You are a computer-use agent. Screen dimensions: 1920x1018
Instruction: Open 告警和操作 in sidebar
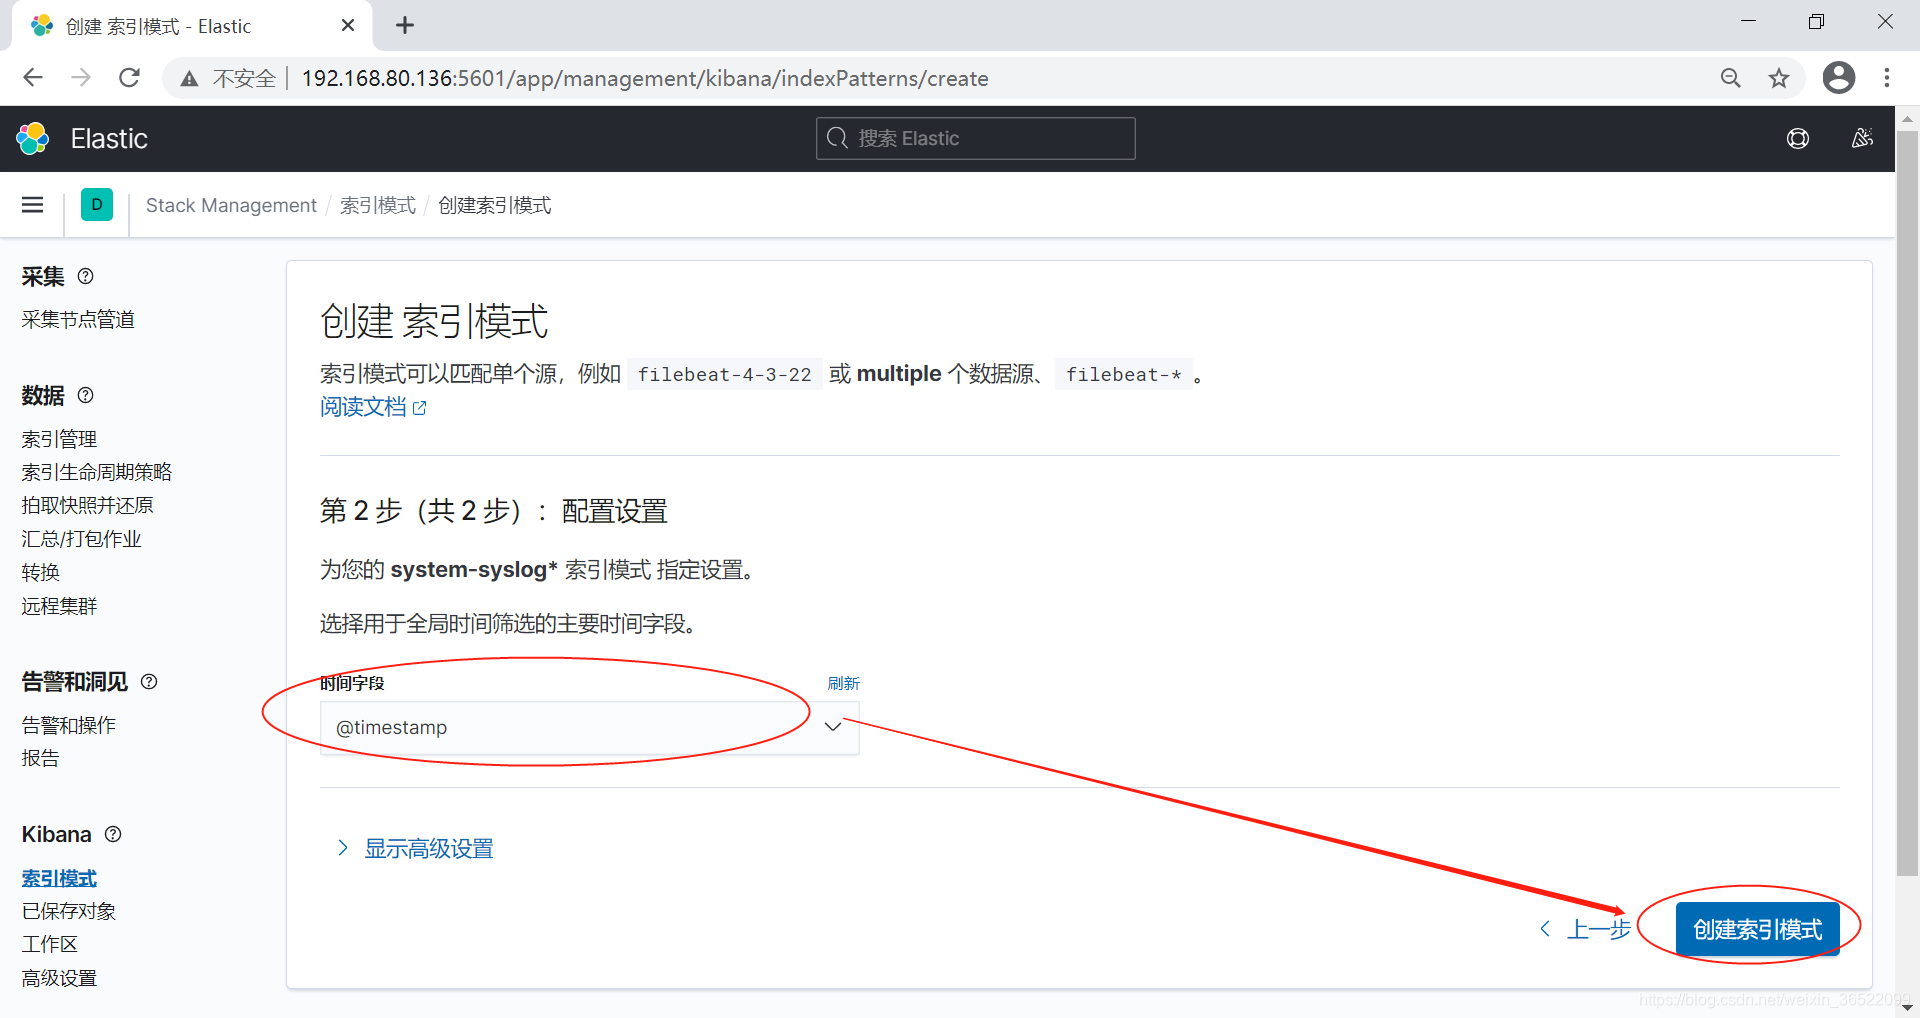[69, 725]
